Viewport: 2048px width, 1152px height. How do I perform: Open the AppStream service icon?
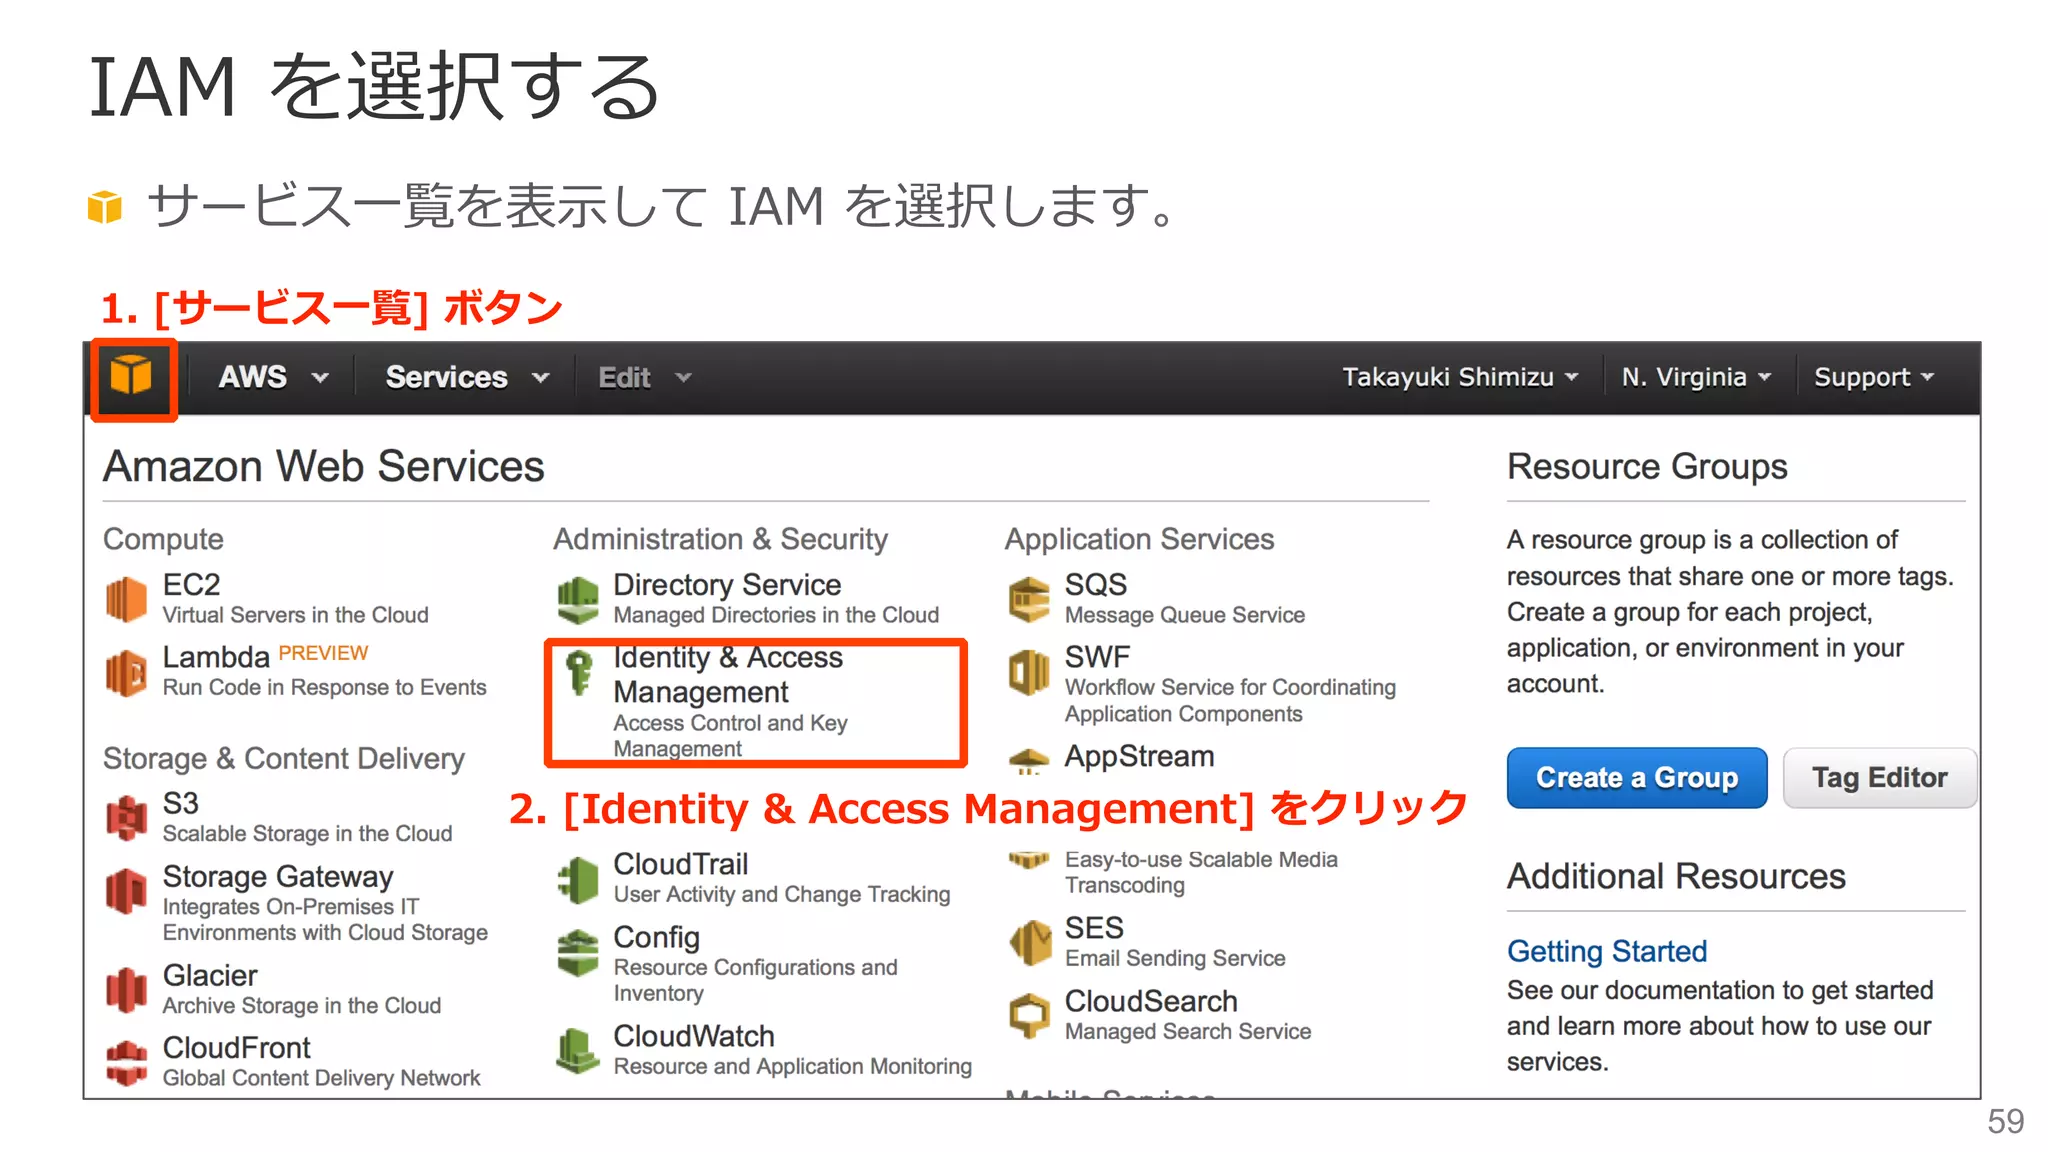(x=1029, y=761)
